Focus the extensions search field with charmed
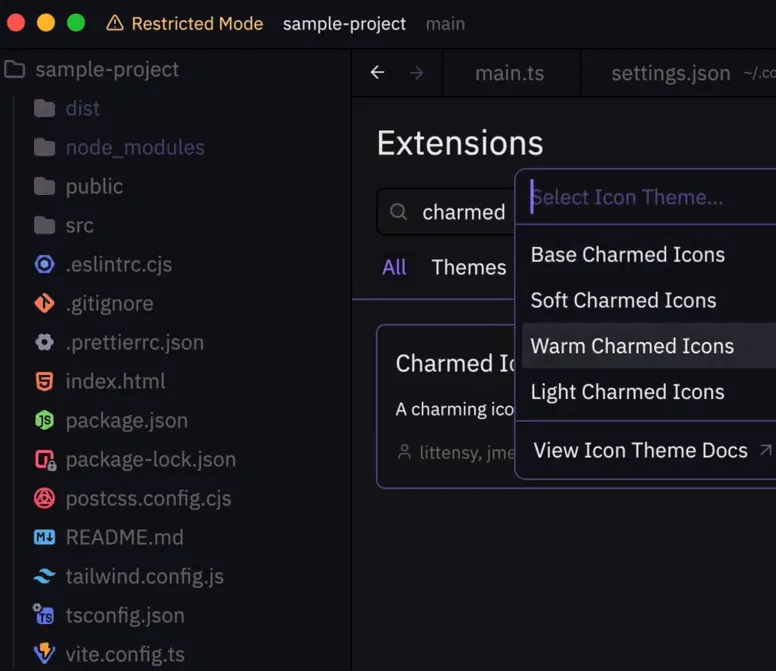The width and height of the screenshot is (776, 671). [x=445, y=212]
